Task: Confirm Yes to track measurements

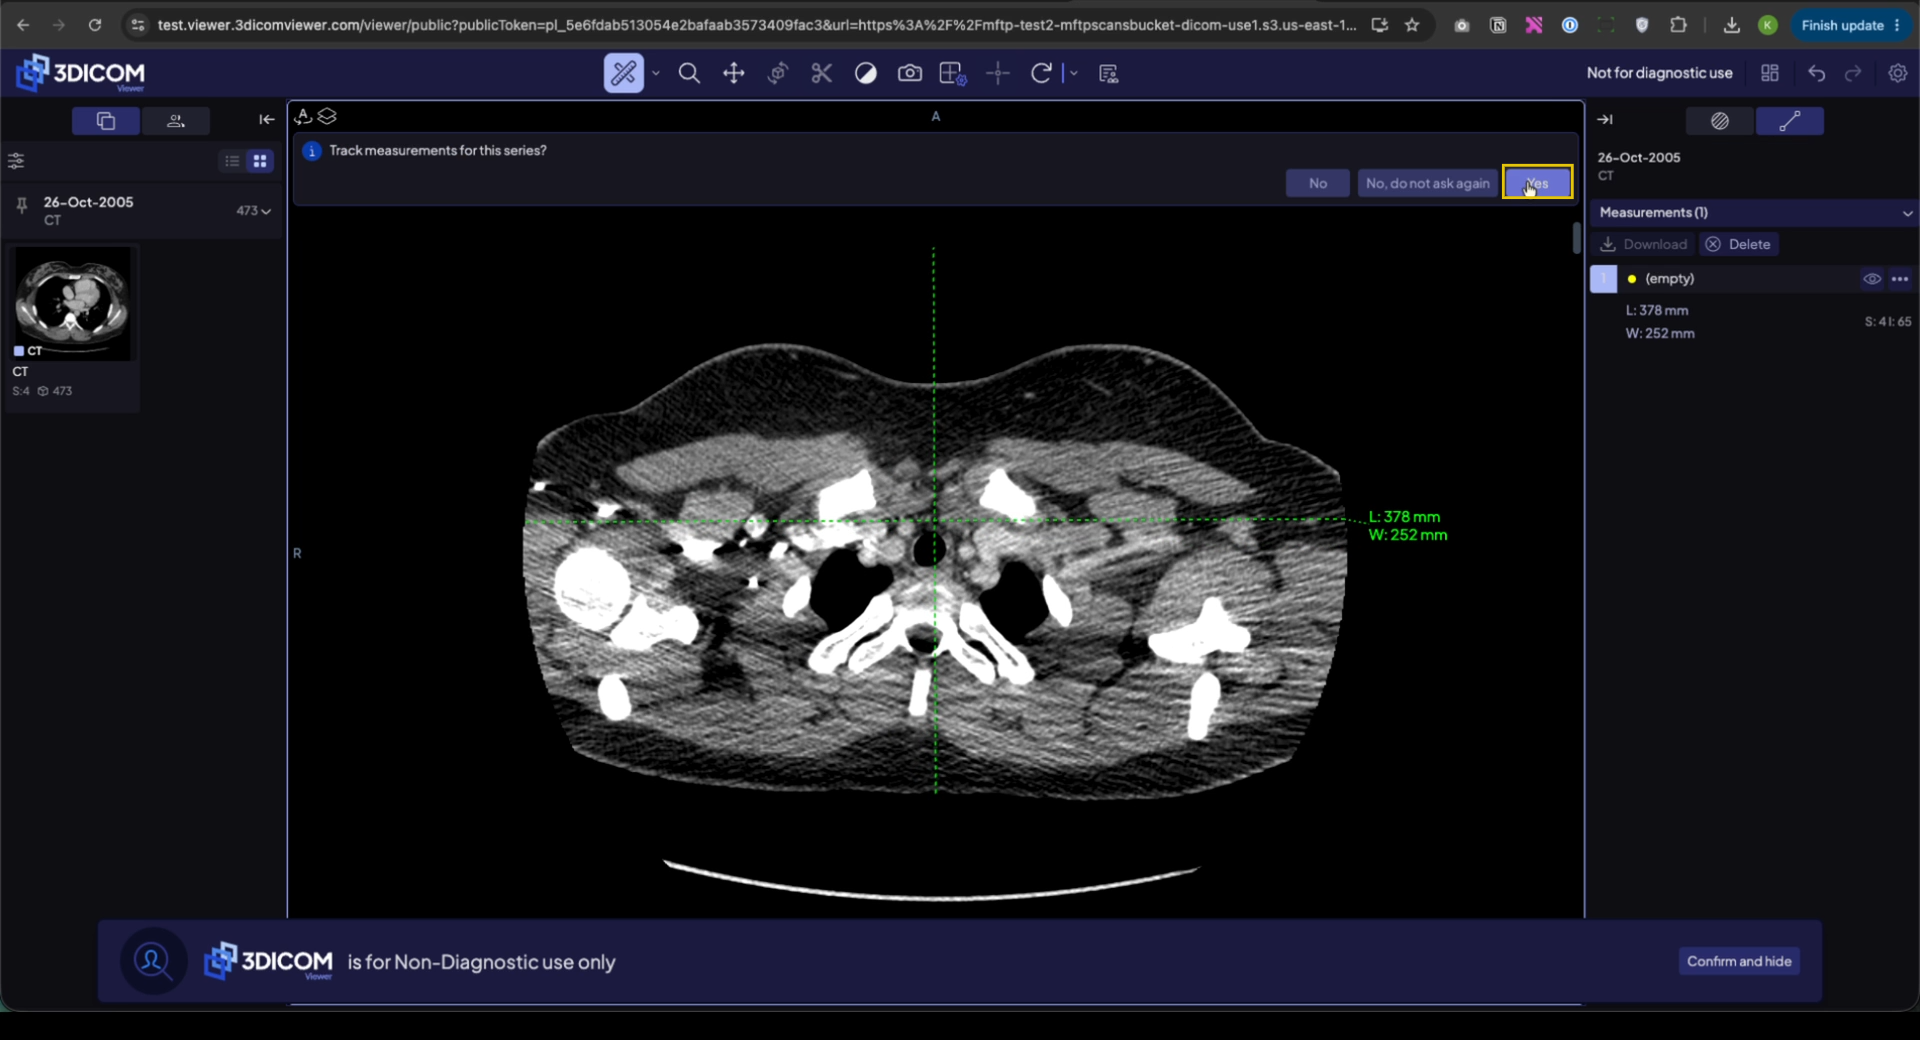Action: (1537, 183)
